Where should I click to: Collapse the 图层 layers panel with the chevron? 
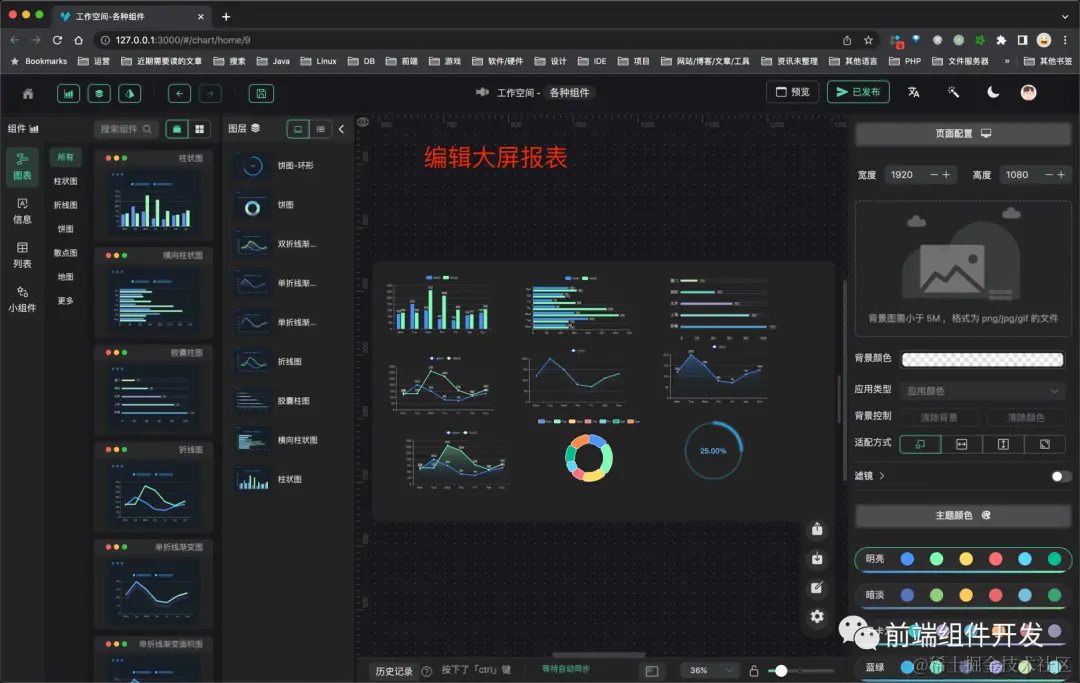341,129
